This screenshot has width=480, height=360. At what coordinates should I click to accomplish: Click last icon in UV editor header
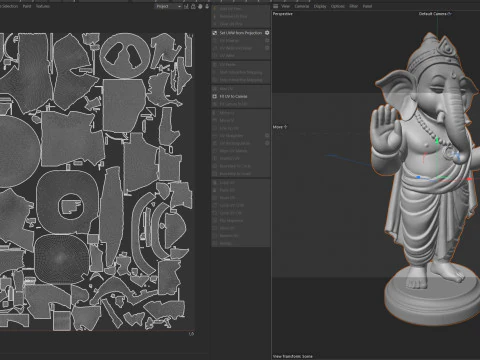[207, 6]
